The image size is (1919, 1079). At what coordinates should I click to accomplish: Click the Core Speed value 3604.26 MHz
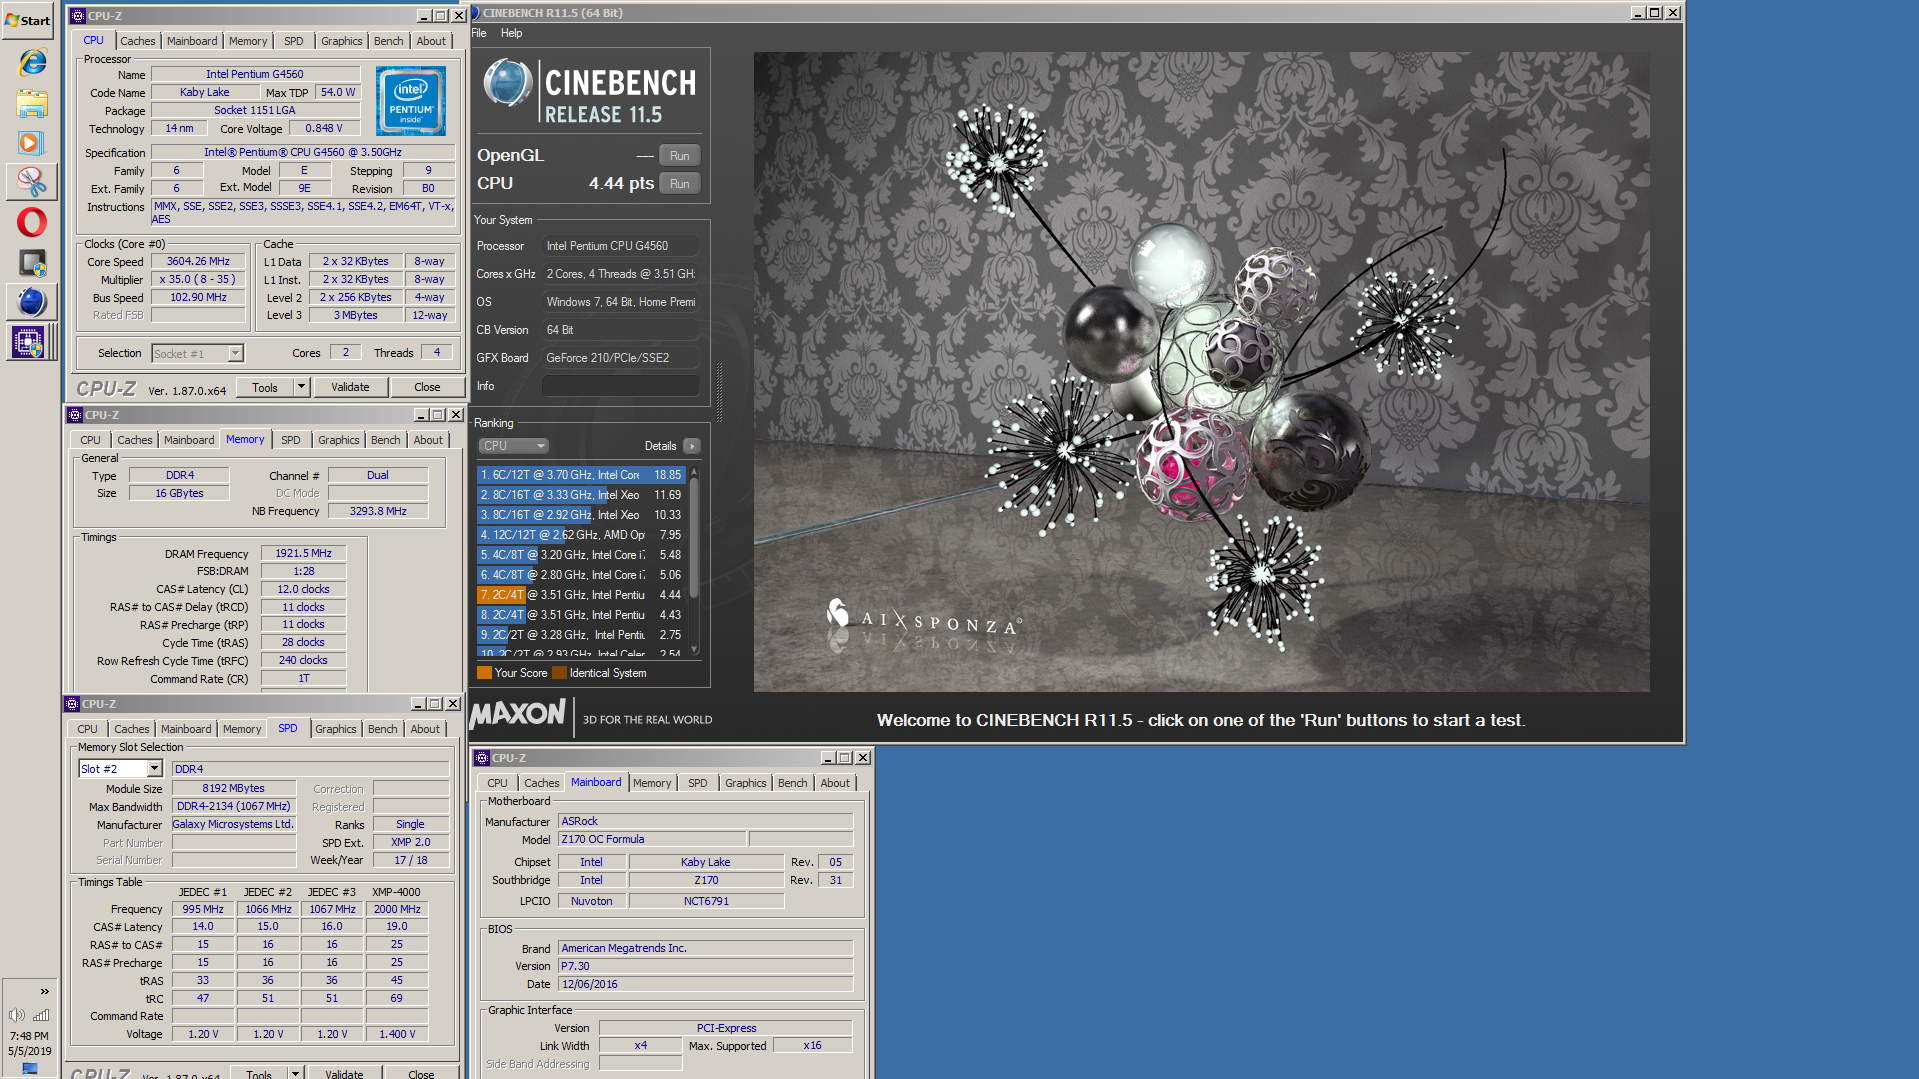pyautogui.click(x=198, y=261)
